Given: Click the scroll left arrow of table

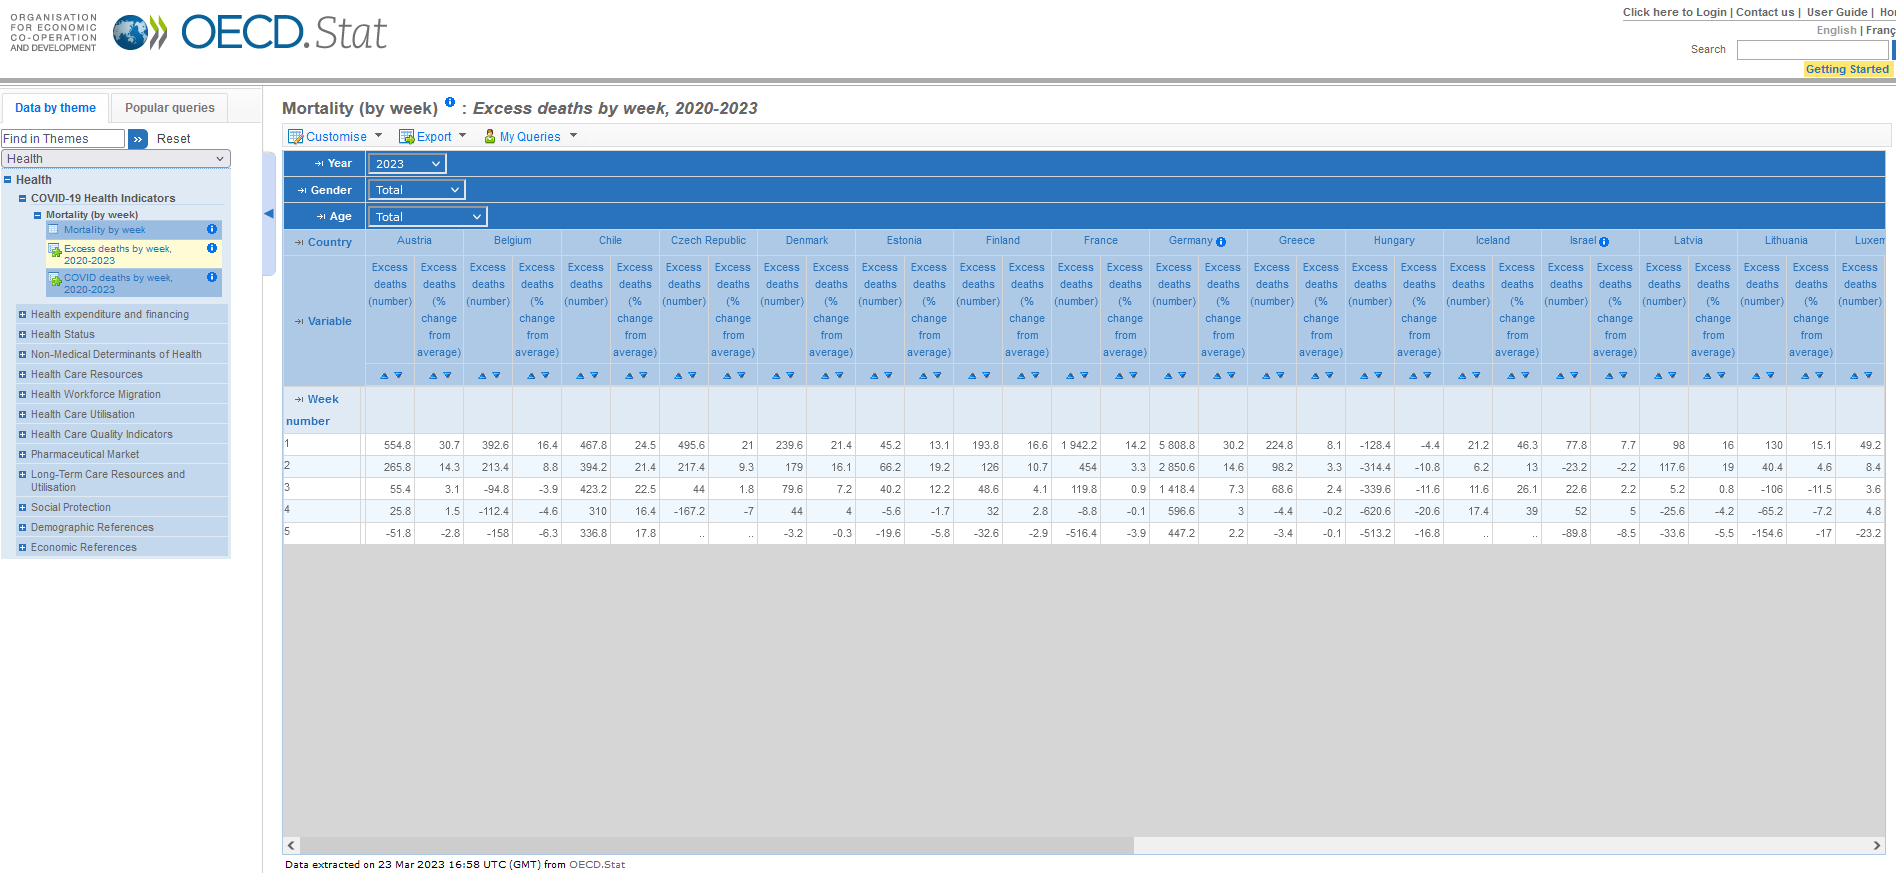Looking at the screenshot, I should (x=291, y=845).
